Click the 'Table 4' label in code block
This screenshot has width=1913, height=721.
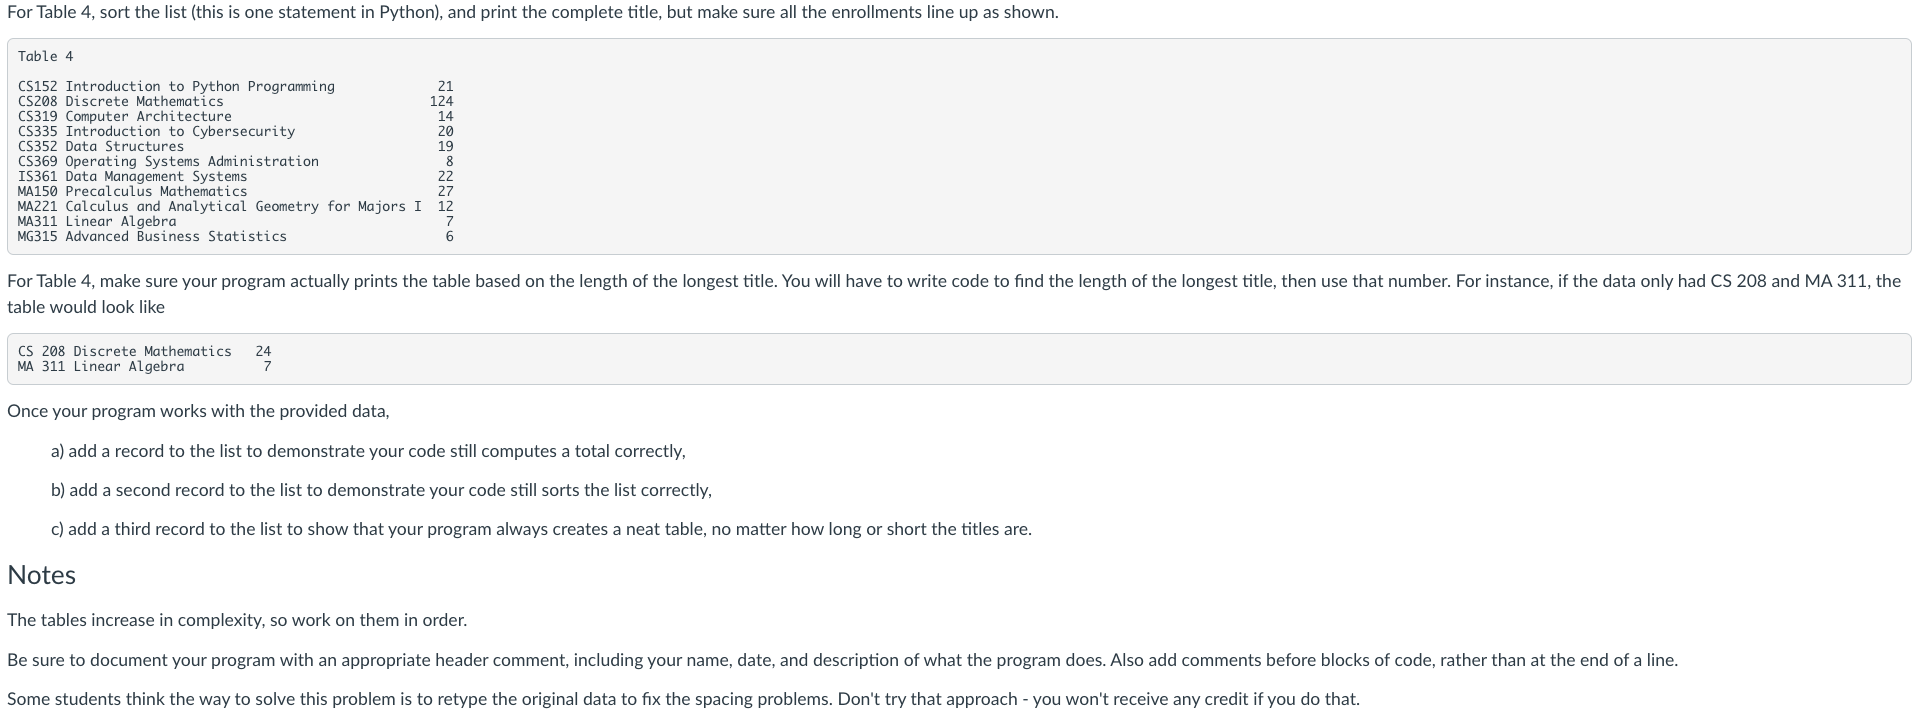tap(45, 56)
